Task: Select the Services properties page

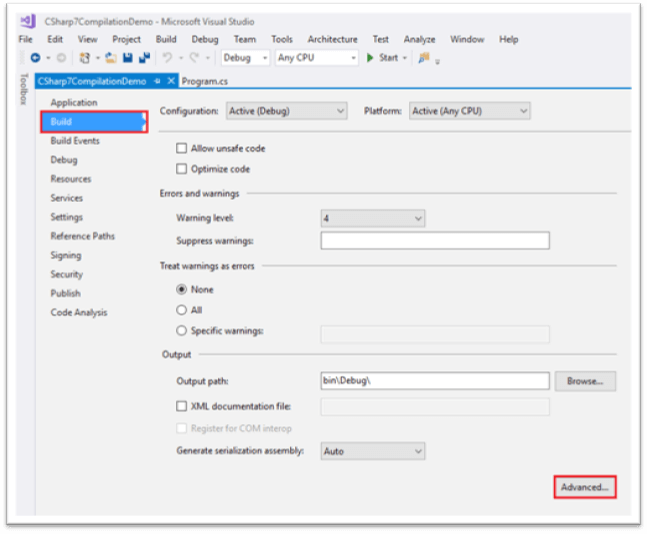Action: 66,198
